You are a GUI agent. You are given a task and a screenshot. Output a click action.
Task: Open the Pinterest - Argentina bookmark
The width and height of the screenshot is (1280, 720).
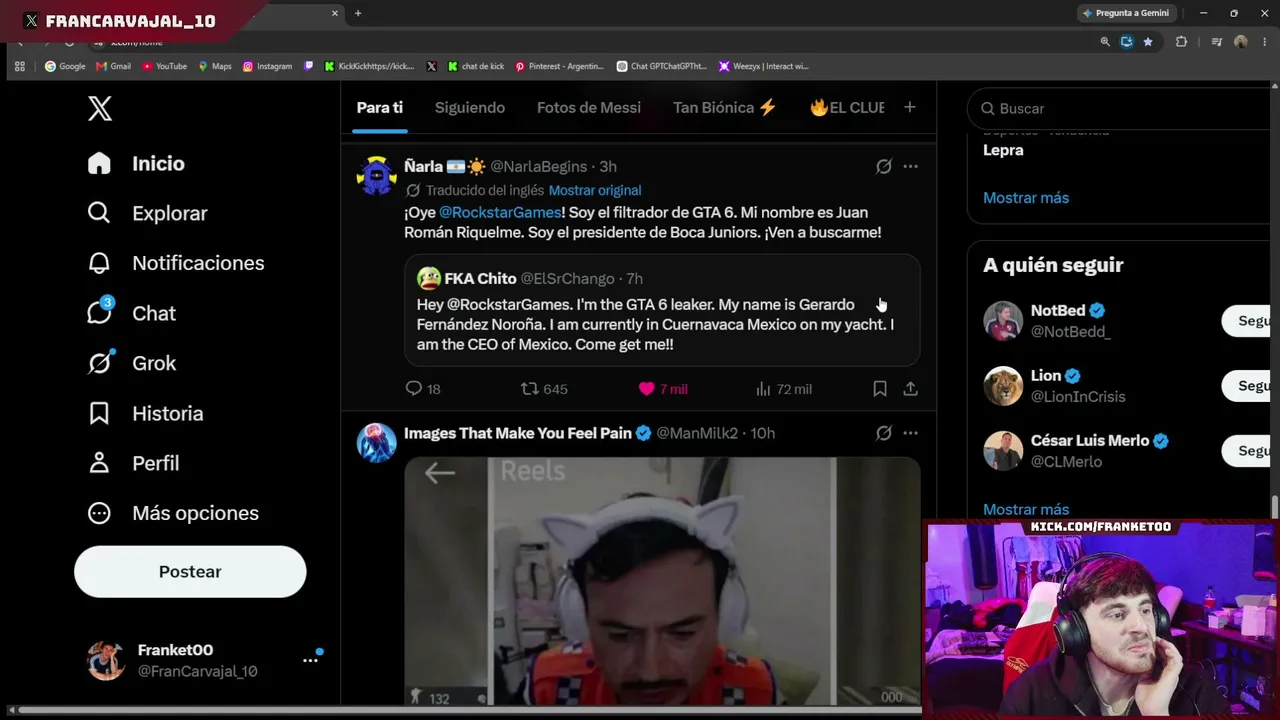[x=559, y=66]
